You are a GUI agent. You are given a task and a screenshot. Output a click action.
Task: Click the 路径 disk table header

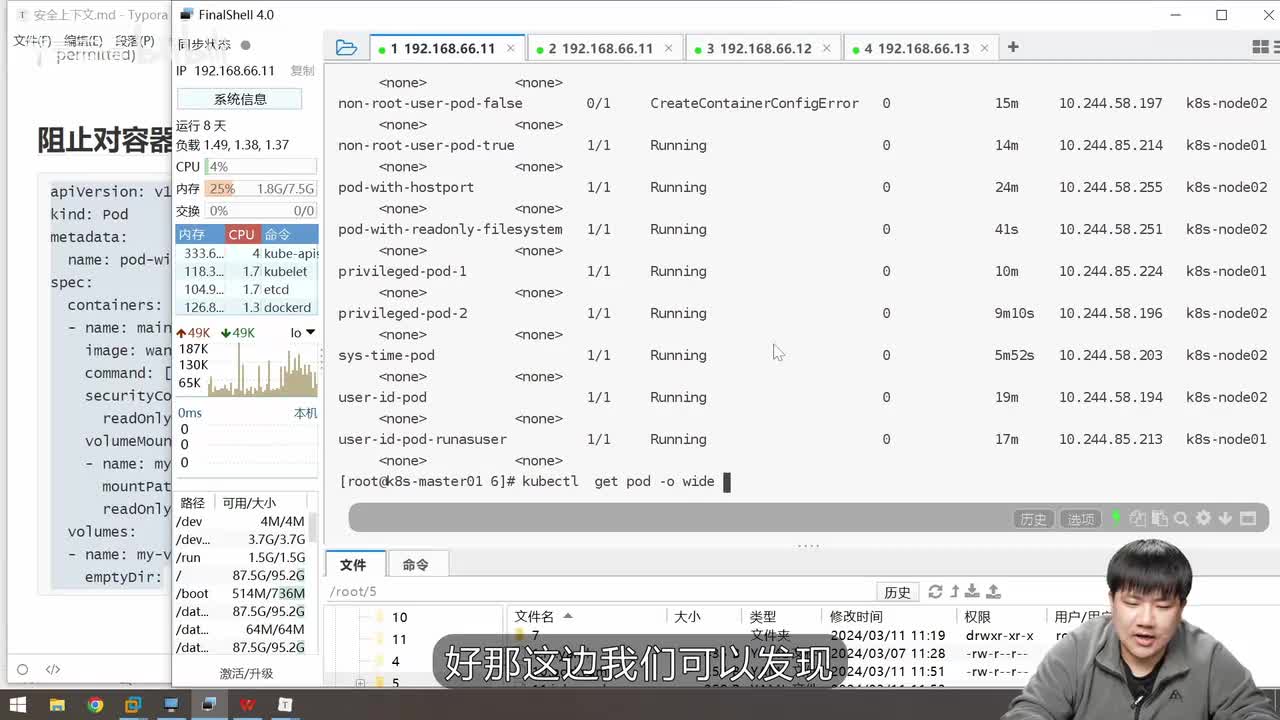coord(192,503)
